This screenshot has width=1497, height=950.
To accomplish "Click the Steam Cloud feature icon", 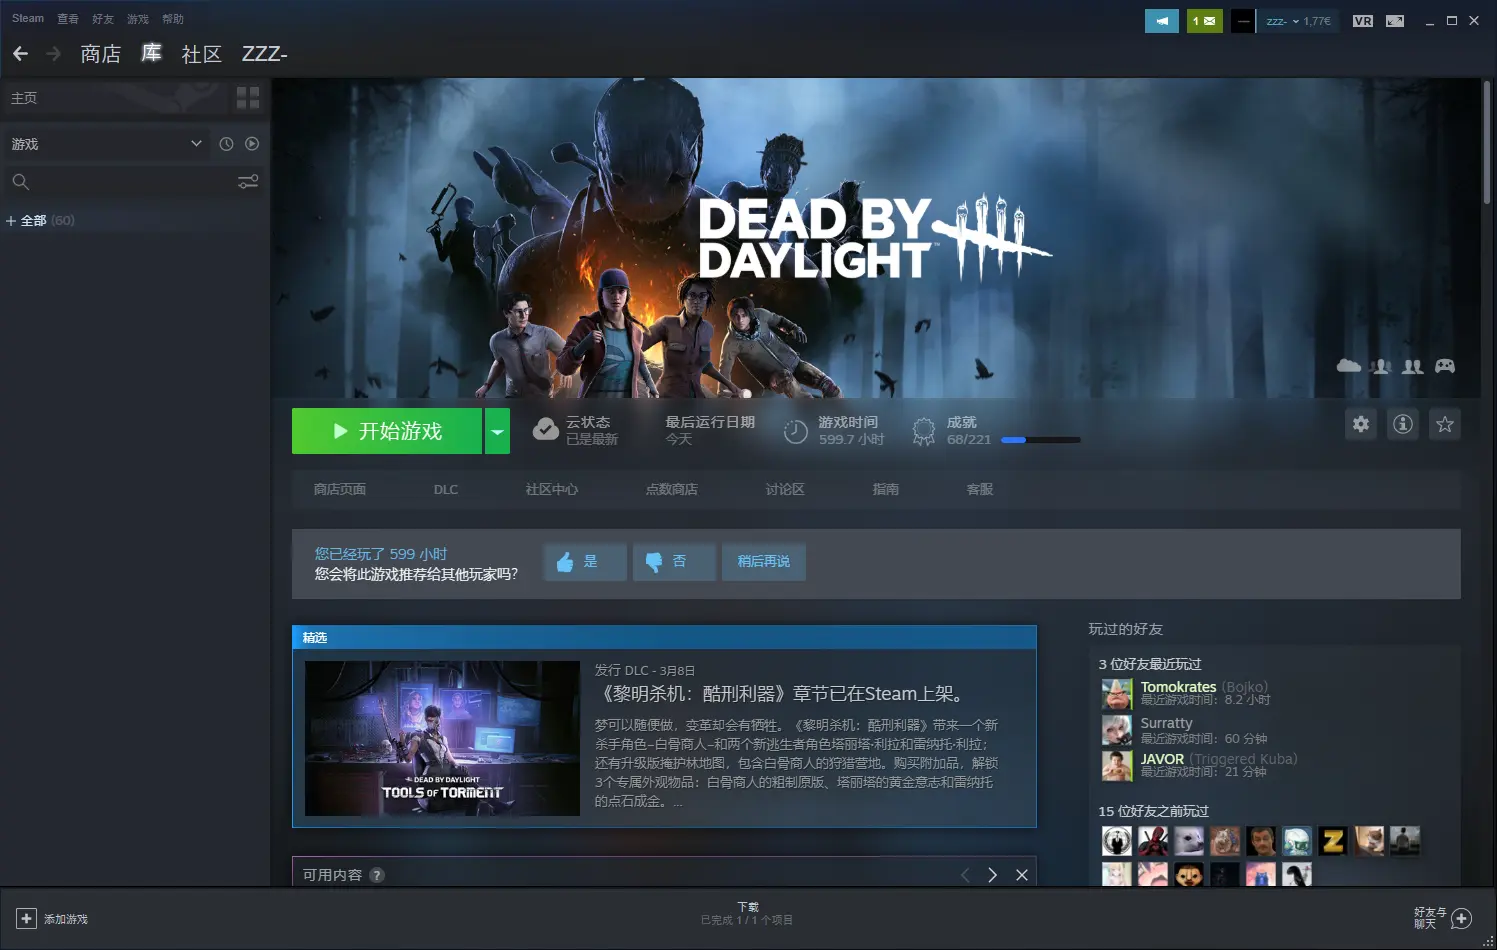I will pos(1349,366).
